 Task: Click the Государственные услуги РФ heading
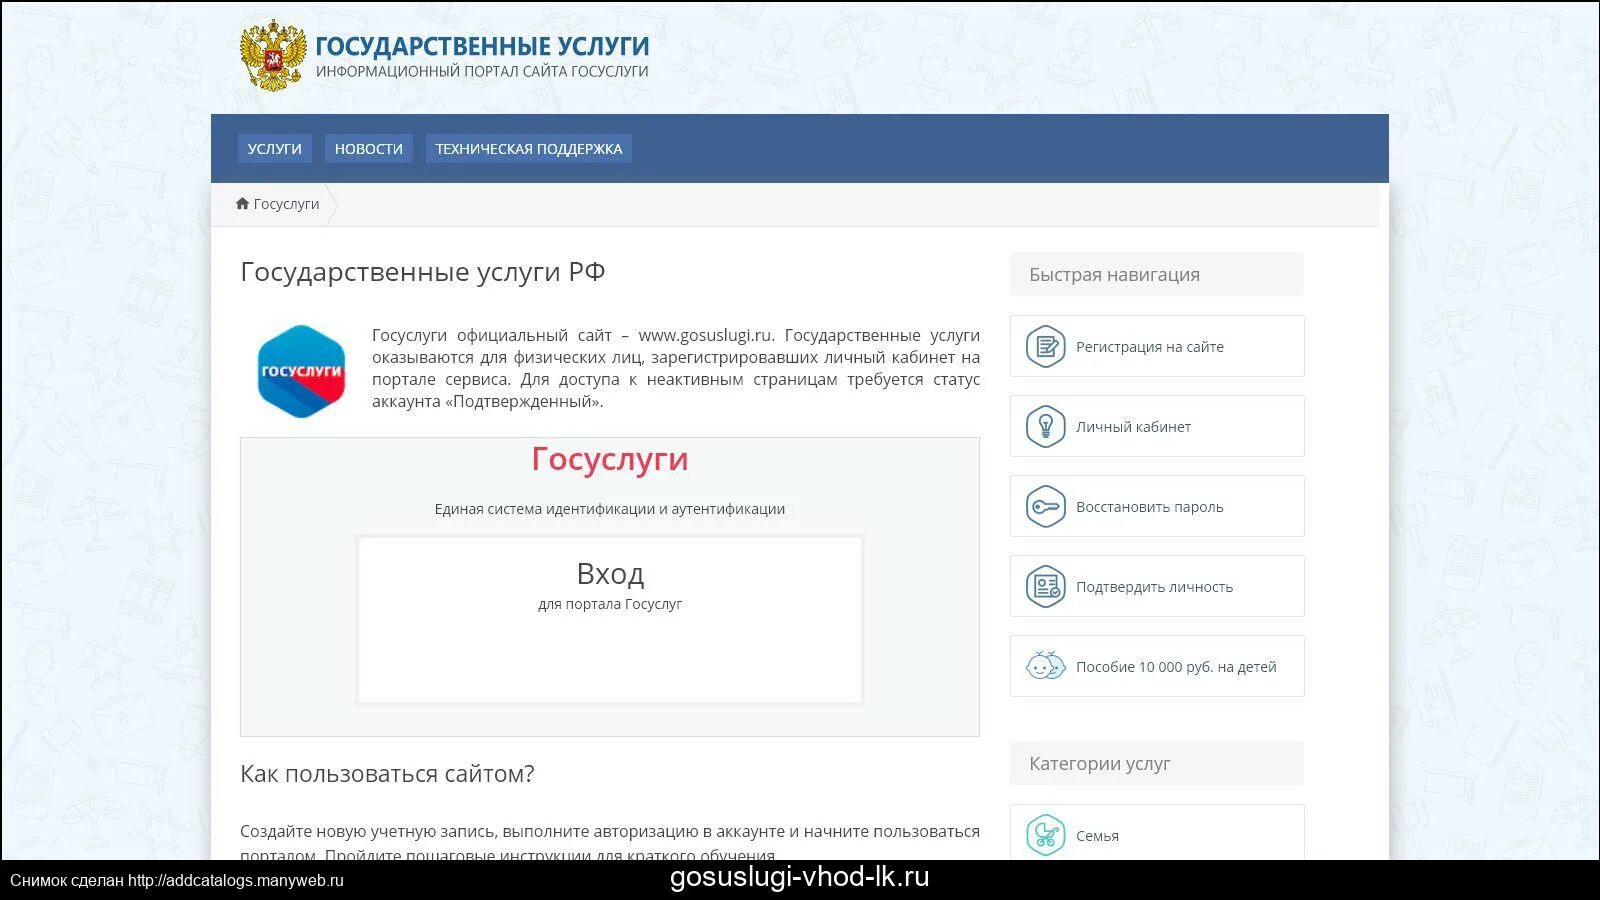coord(423,272)
